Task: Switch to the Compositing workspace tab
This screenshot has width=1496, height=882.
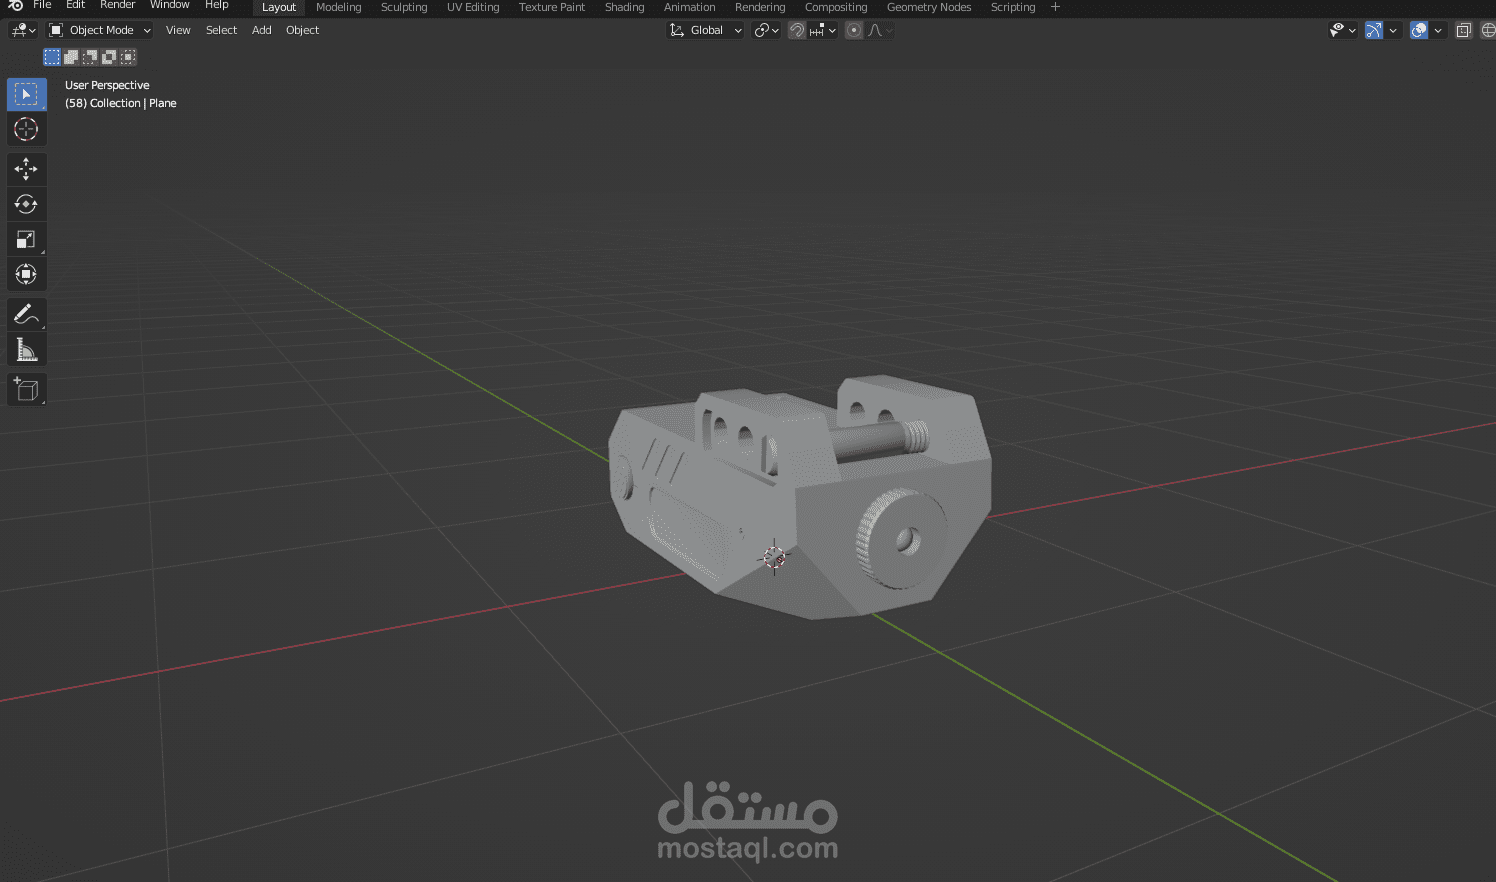Action: click(836, 7)
